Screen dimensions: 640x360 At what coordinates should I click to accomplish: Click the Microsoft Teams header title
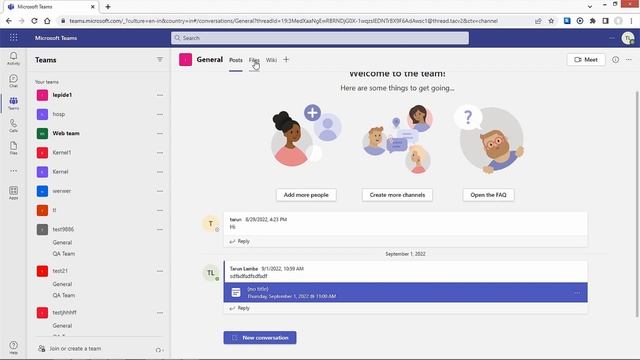coord(56,38)
